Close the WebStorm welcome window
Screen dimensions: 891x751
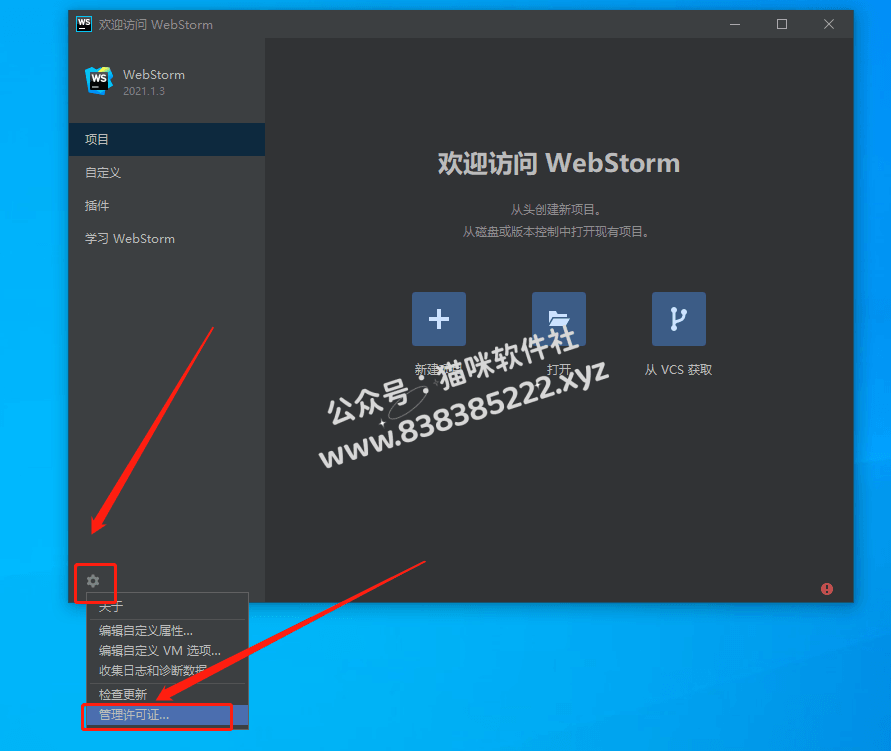tap(829, 24)
